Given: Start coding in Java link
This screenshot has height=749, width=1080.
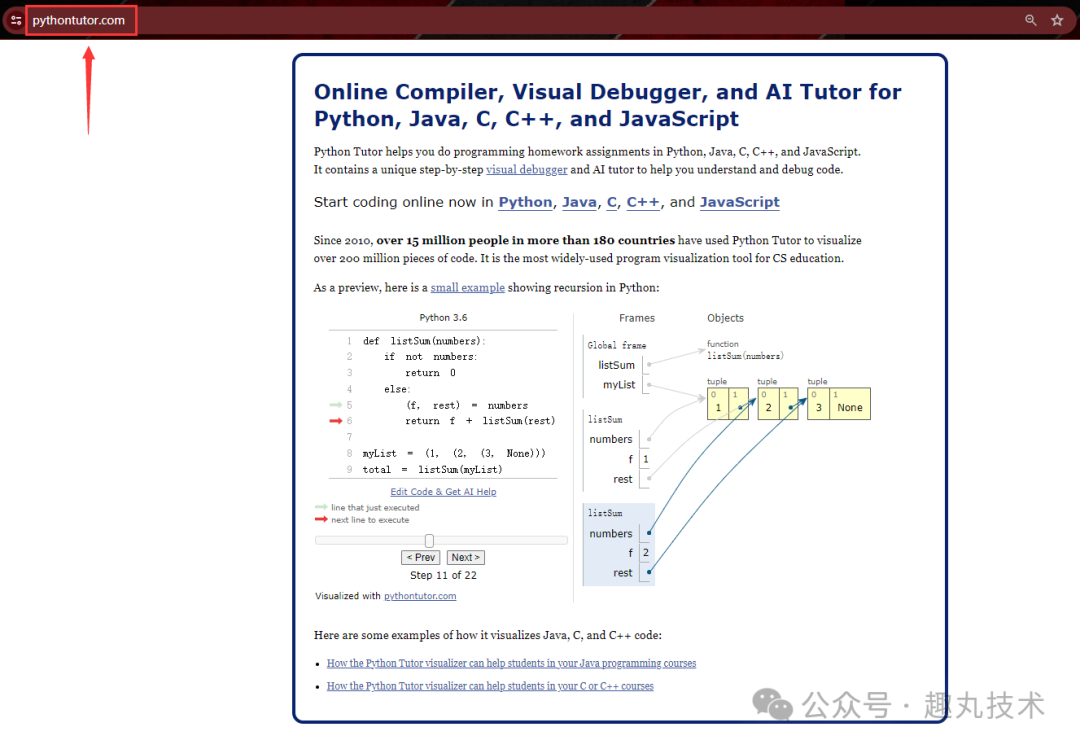Looking at the screenshot, I should [x=579, y=202].
